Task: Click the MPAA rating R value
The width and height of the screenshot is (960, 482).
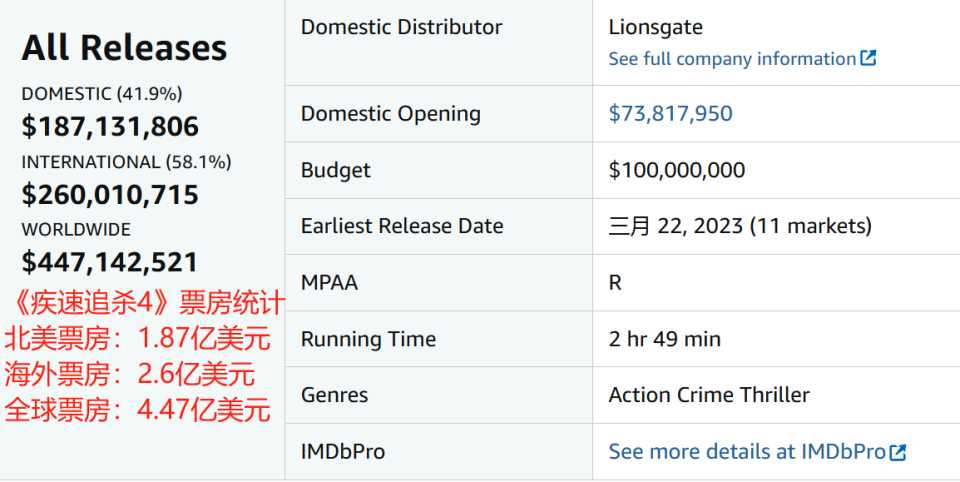Action: 615,283
